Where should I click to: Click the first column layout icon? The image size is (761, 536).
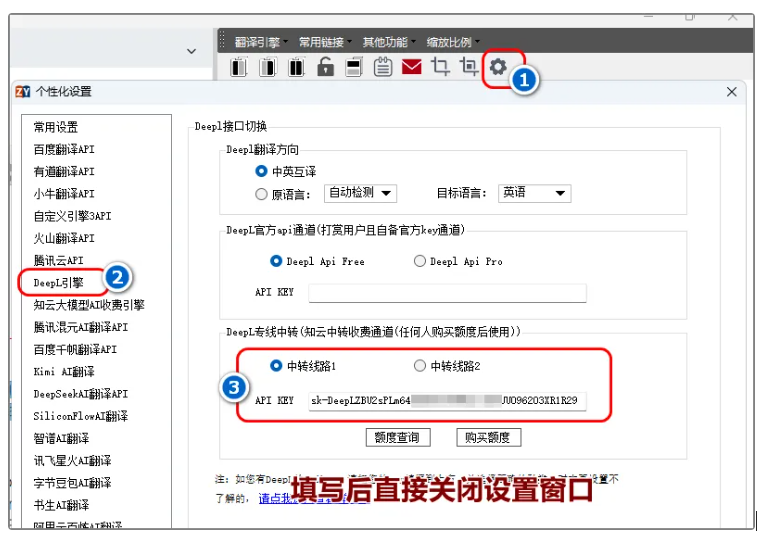pos(238,68)
